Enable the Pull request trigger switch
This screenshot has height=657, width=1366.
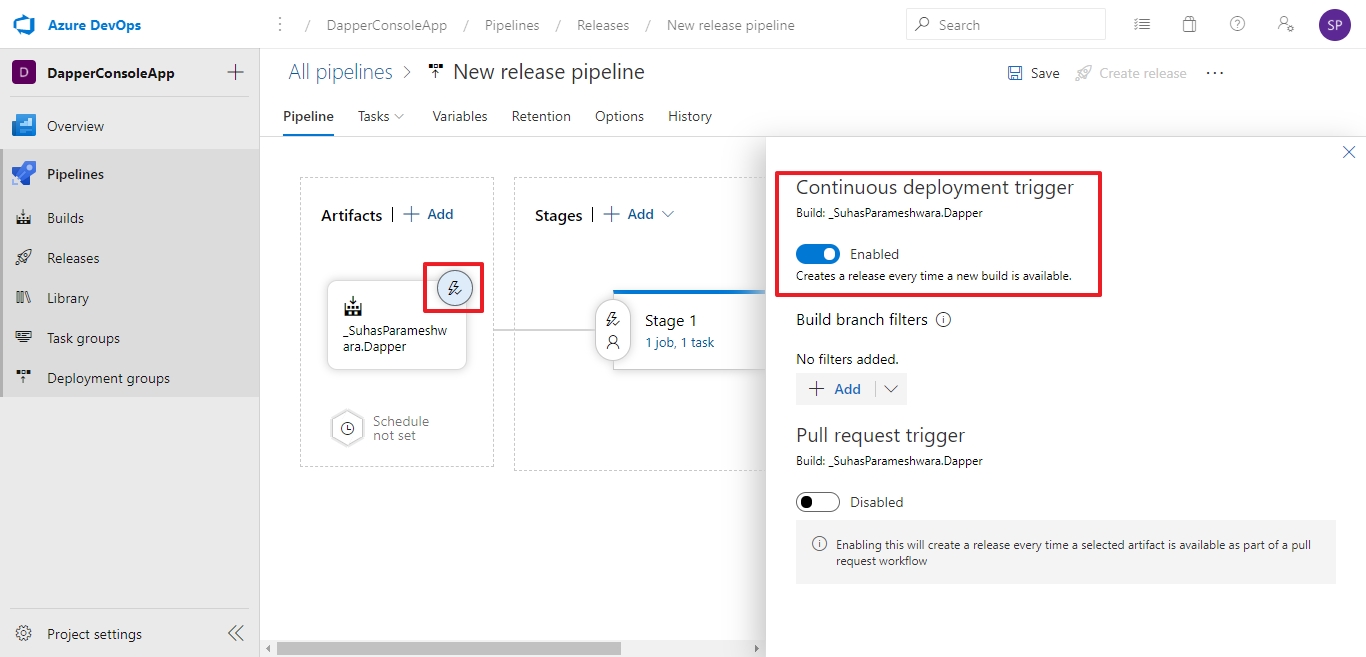coord(818,502)
